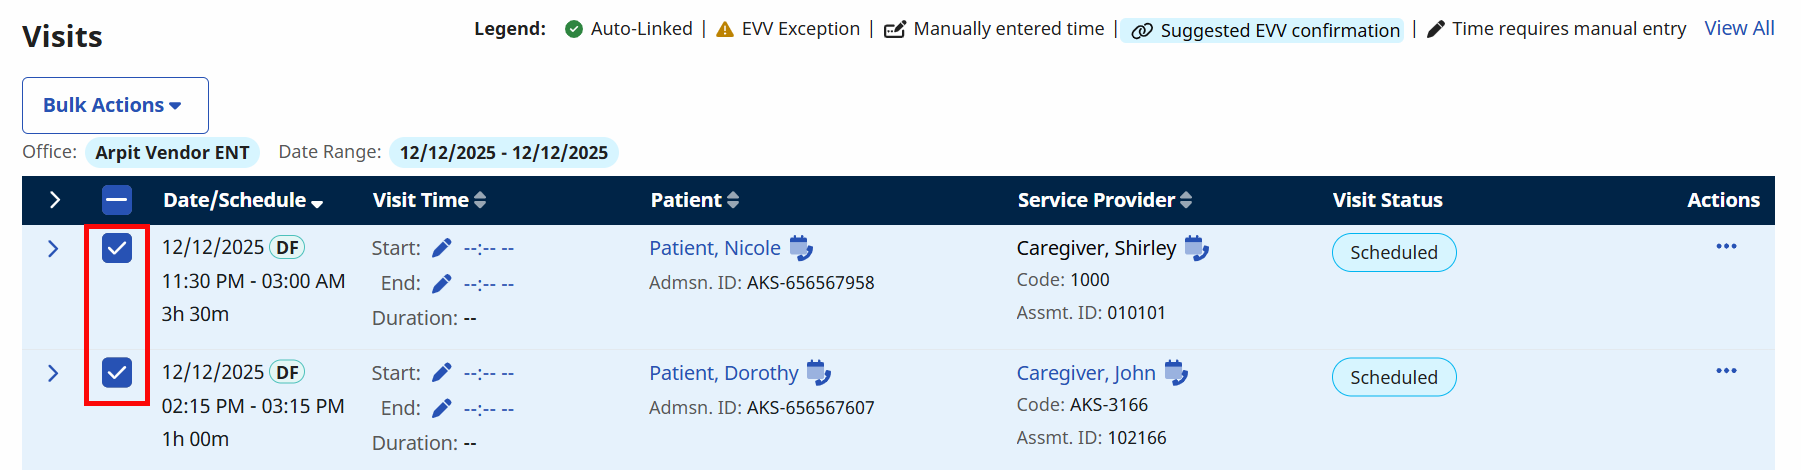Uncheck the Patient, Dorothy visit checkbox

pyautogui.click(x=117, y=373)
